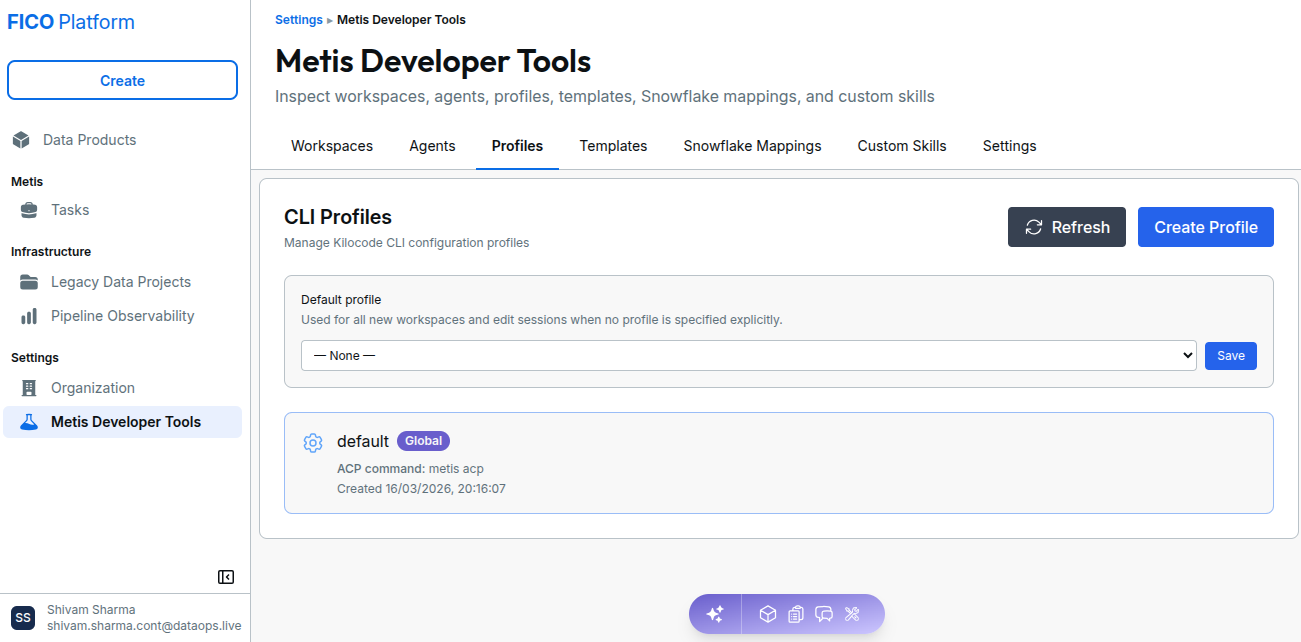The width and height of the screenshot is (1301, 642).
Task: Click the sparkles AI assistant icon
Action: pyautogui.click(x=715, y=614)
